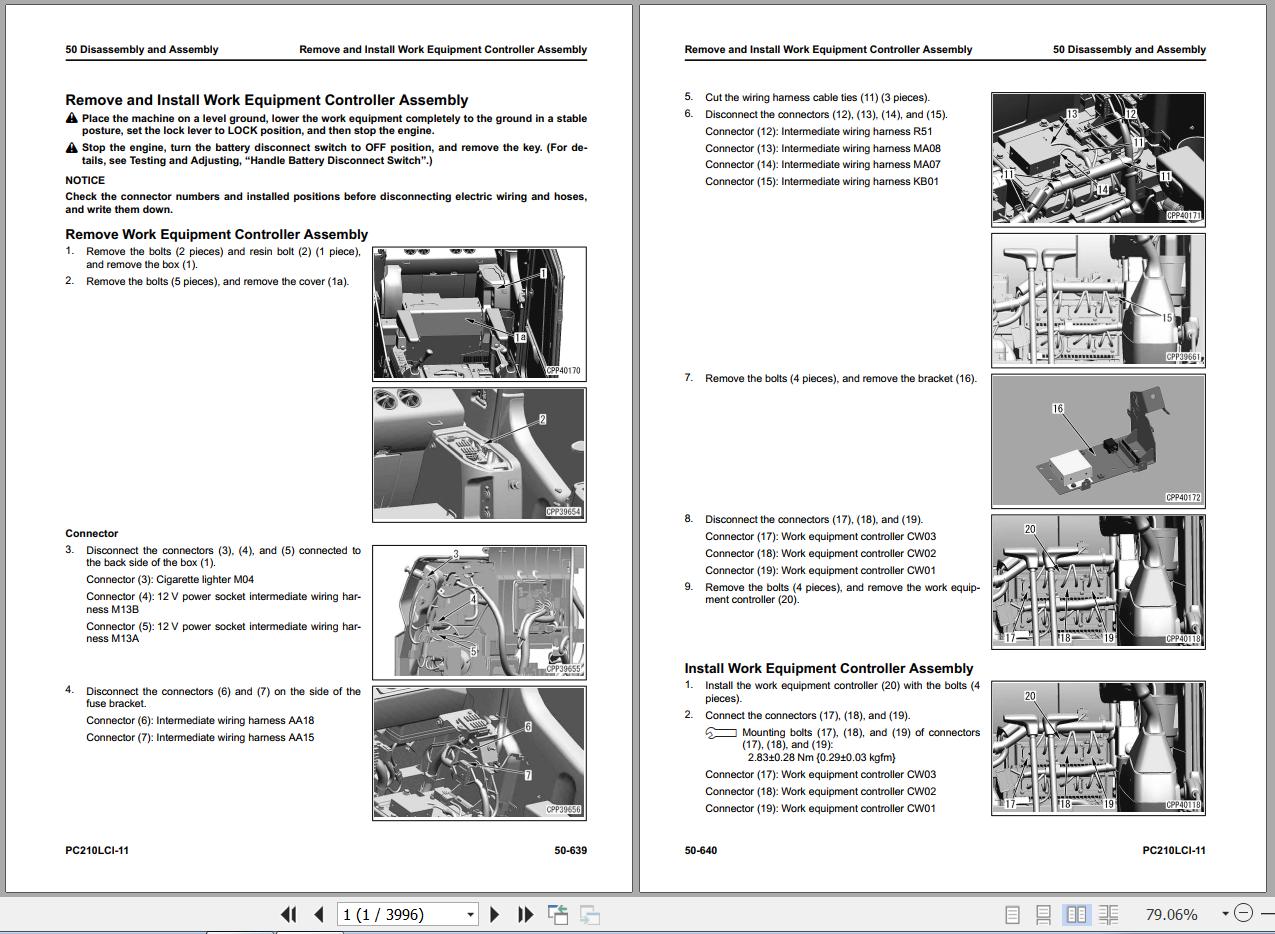
Task: Click the heading 'Remove and Install Work Equipment Controller Assembly'
Action: [x=267, y=100]
